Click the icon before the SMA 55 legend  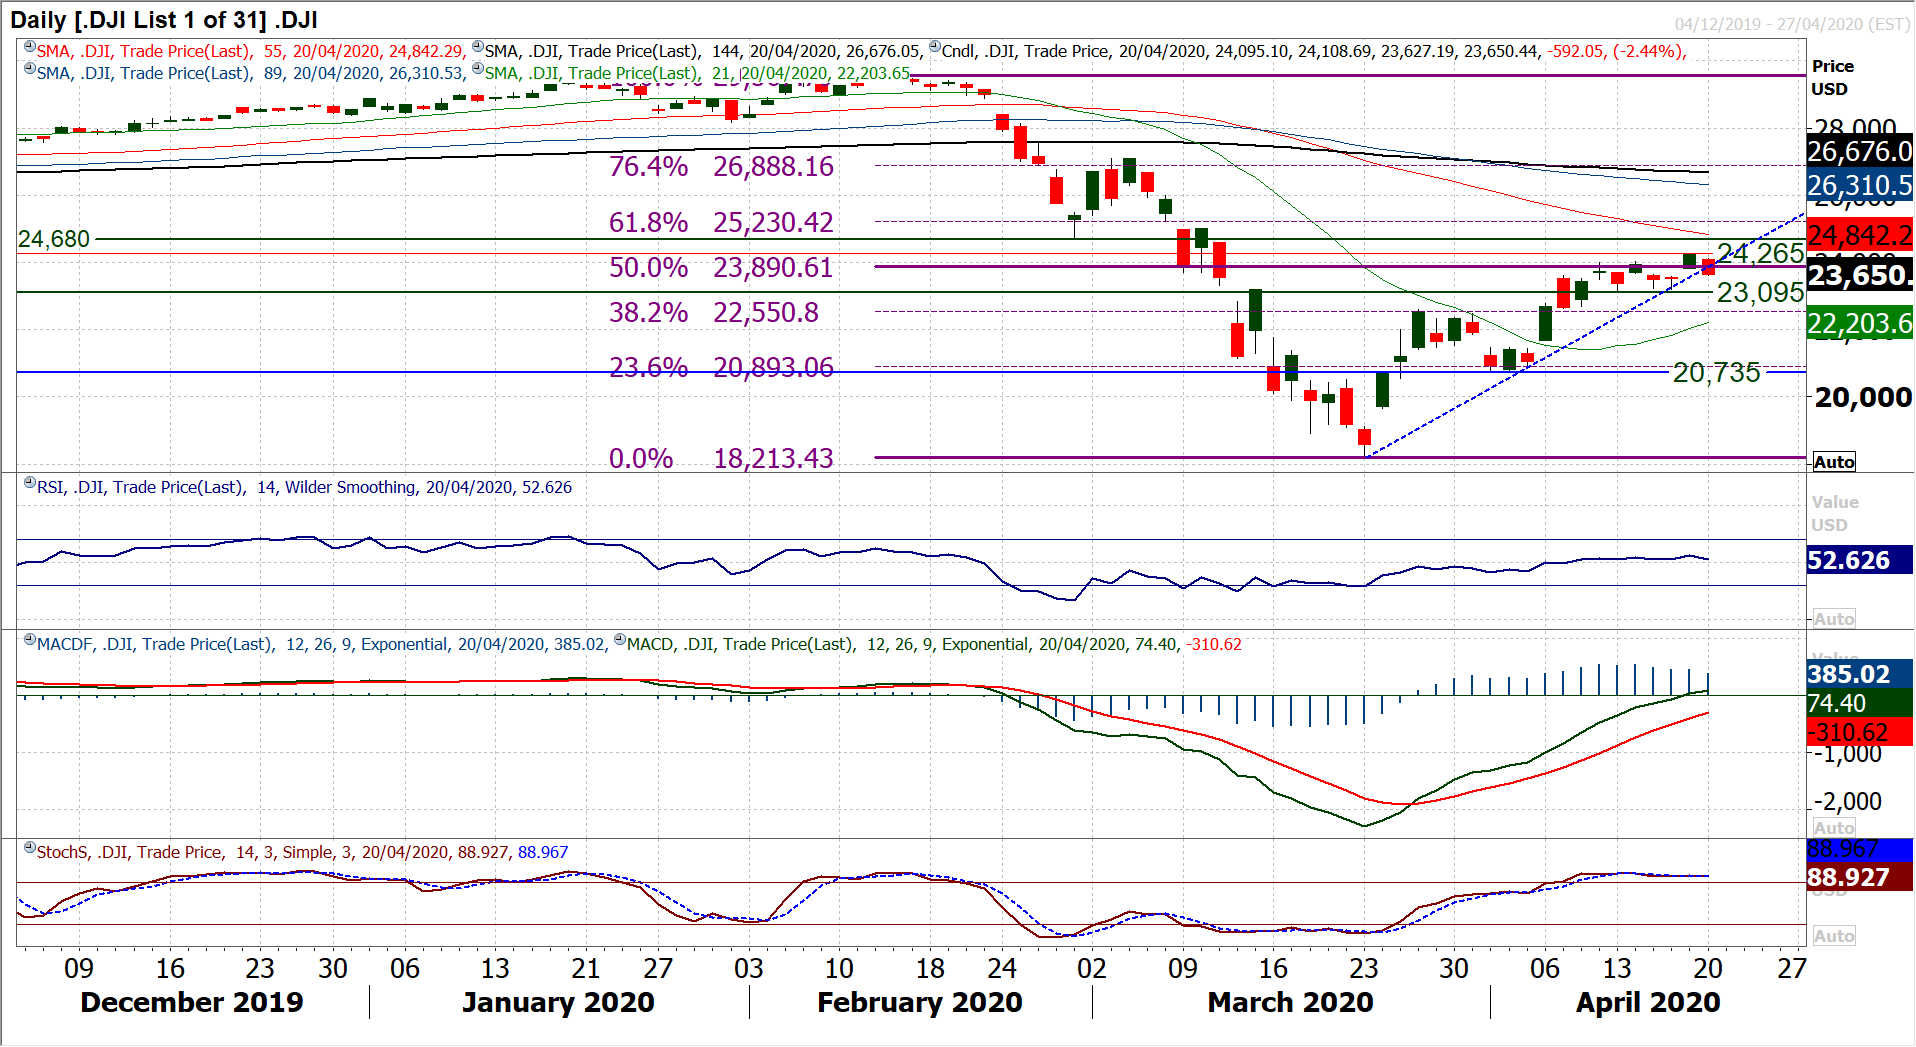30,47
